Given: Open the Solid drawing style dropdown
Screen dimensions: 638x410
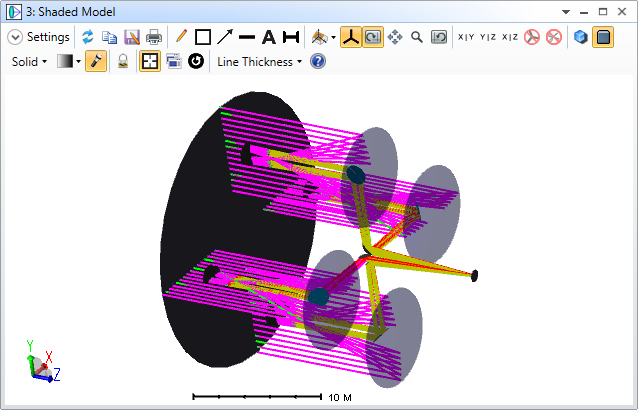Looking at the screenshot, I should [29, 62].
